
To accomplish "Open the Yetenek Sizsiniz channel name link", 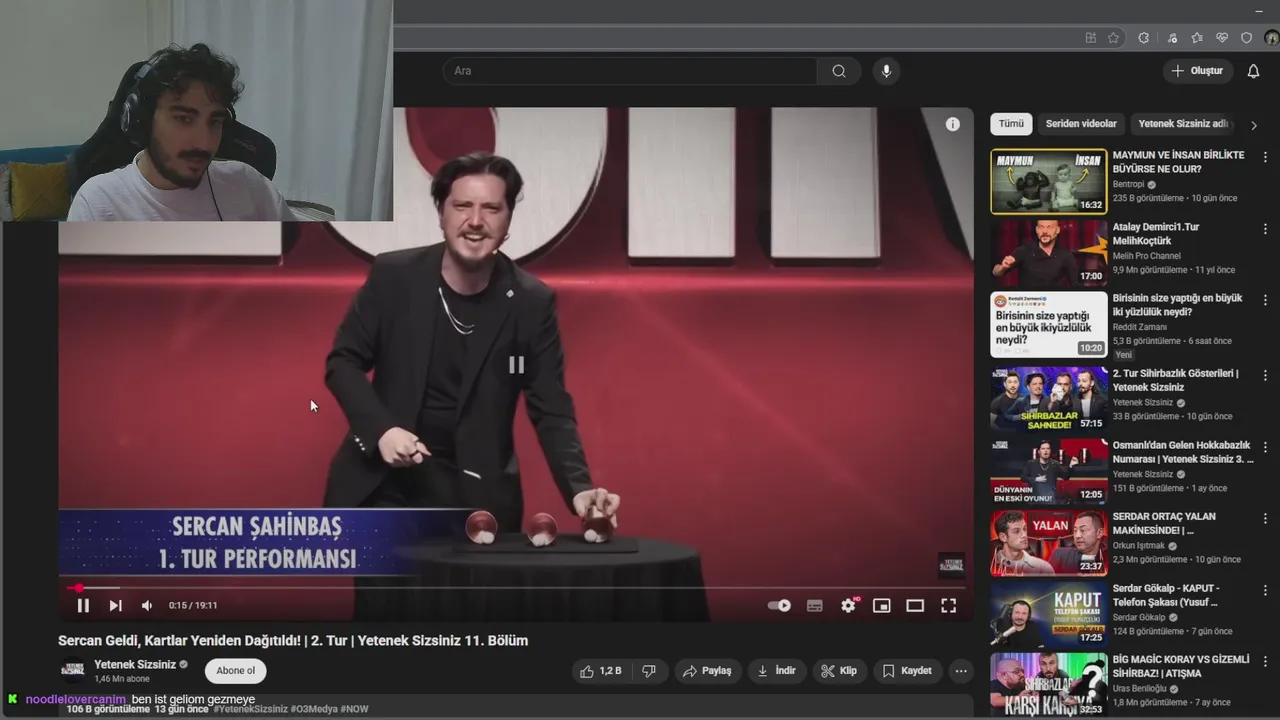I will coord(135,664).
